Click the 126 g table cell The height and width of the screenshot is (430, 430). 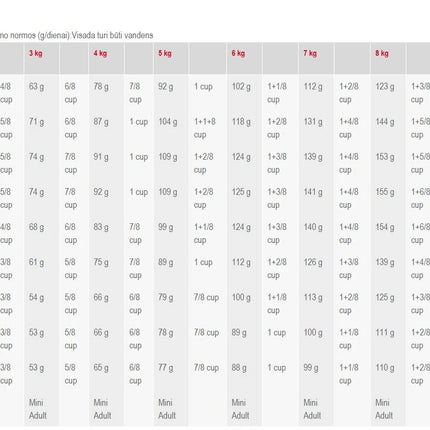[313, 262]
